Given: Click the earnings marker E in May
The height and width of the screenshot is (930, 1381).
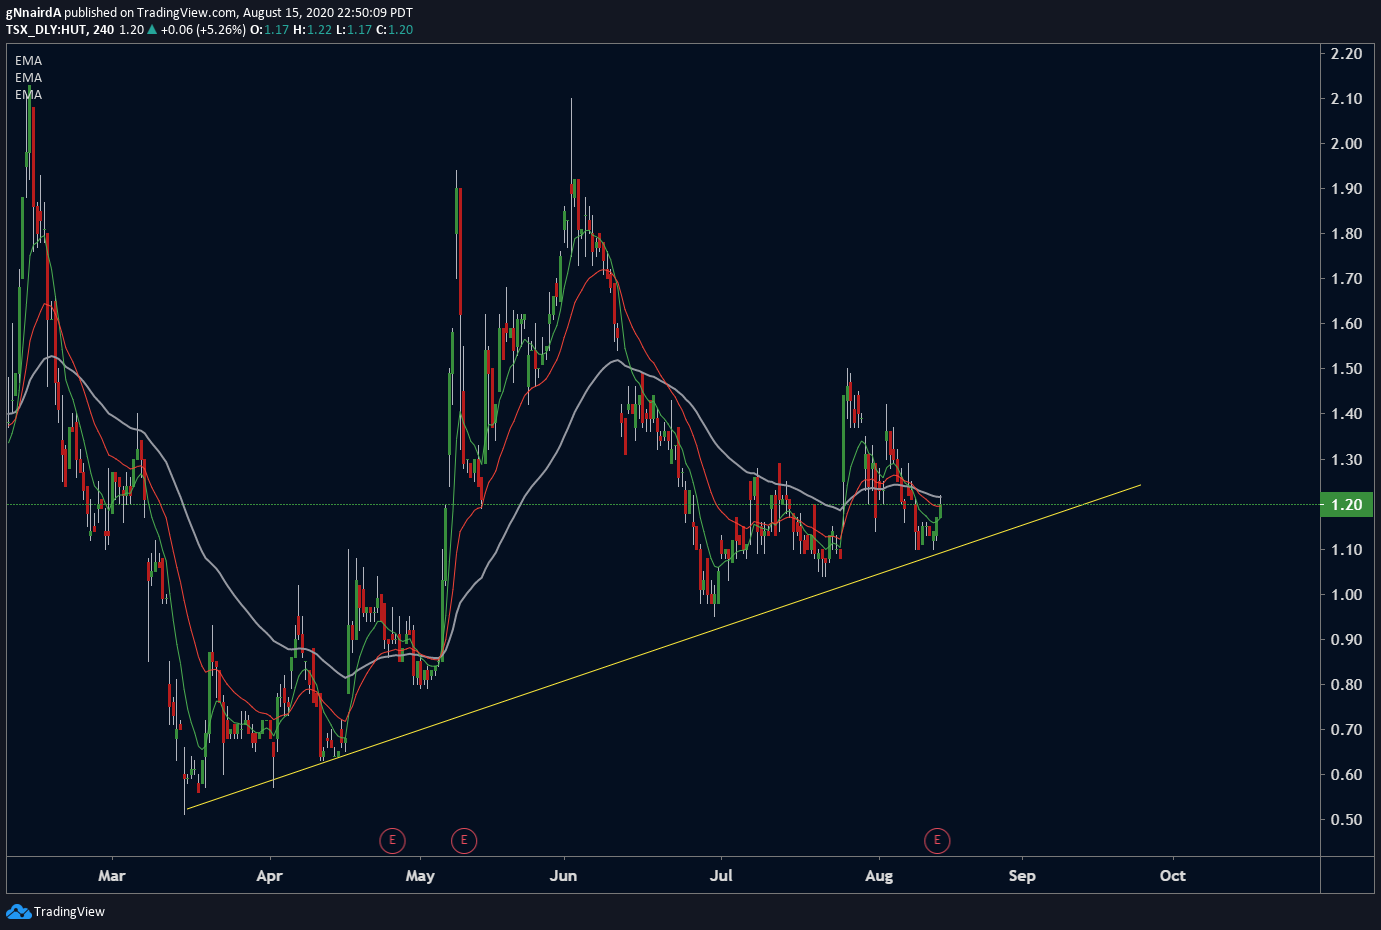Looking at the screenshot, I should [x=464, y=840].
